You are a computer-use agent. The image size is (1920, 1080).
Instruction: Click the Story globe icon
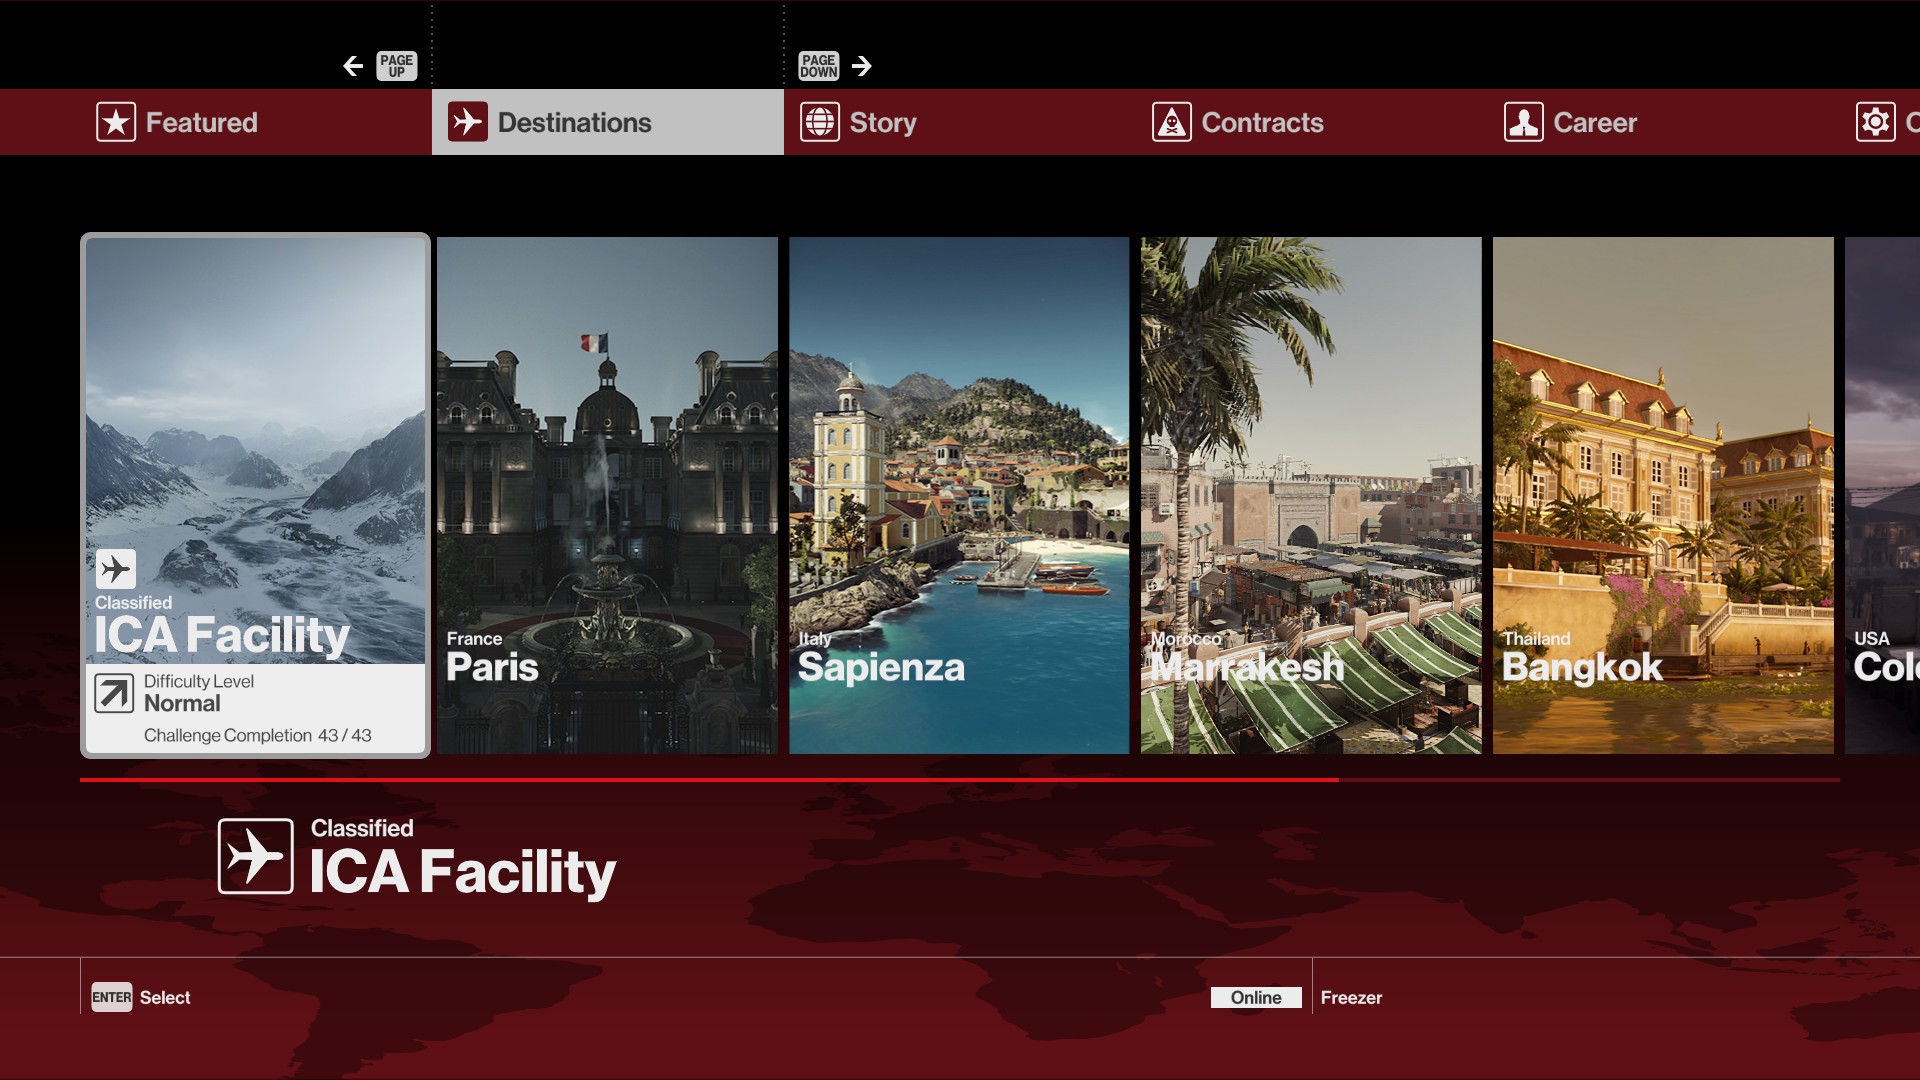point(819,122)
